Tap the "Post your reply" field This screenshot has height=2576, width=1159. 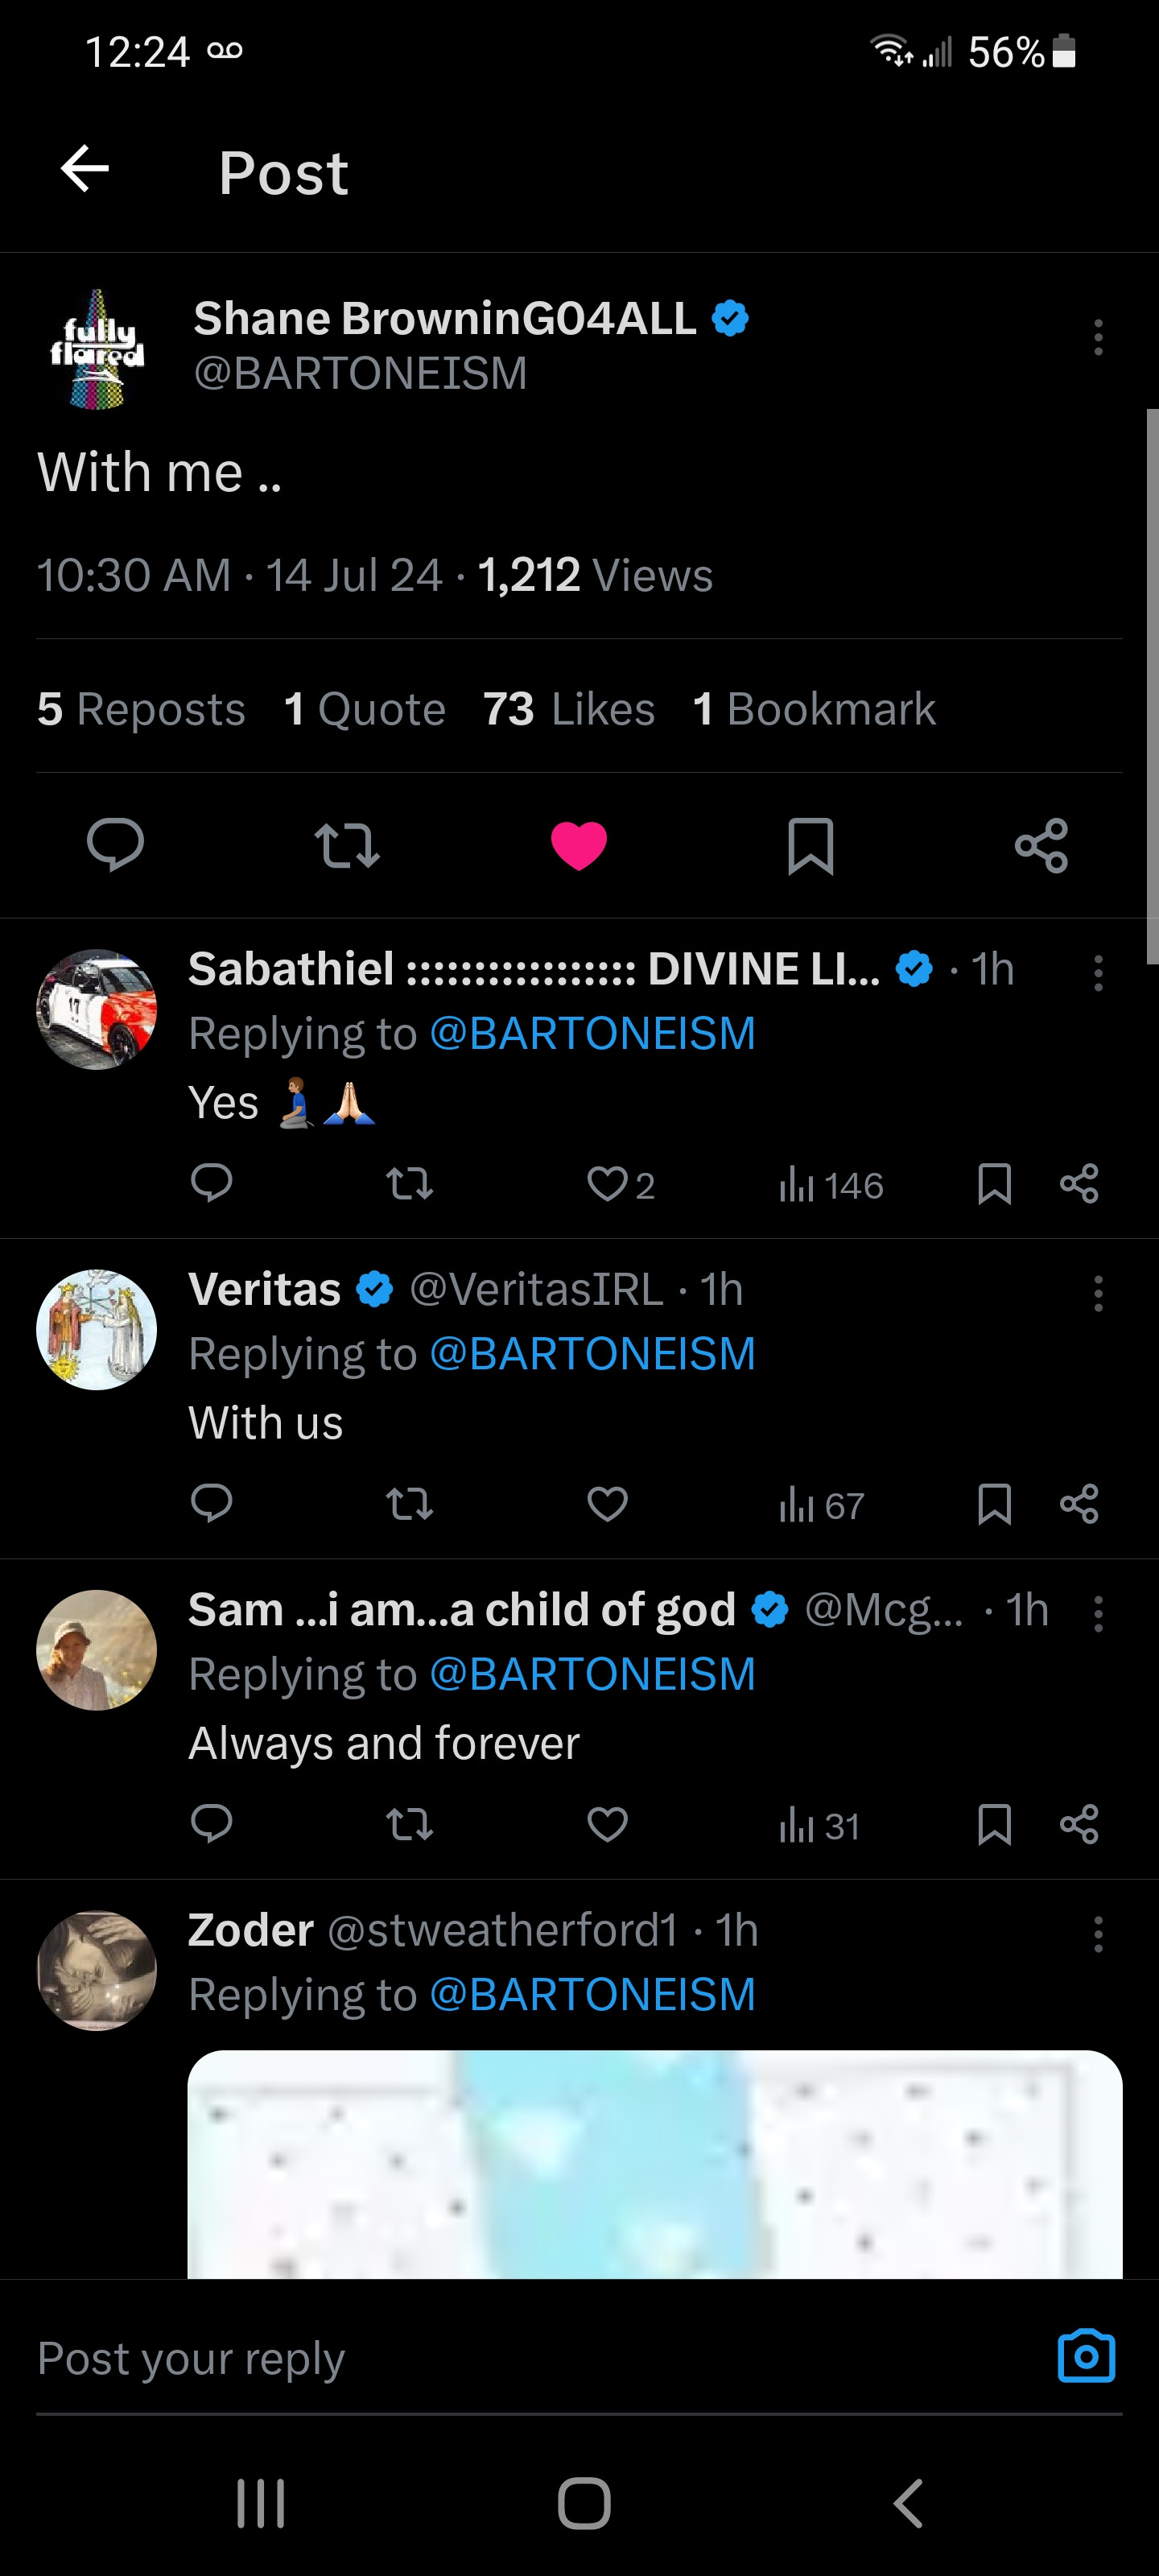point(500,2358)
